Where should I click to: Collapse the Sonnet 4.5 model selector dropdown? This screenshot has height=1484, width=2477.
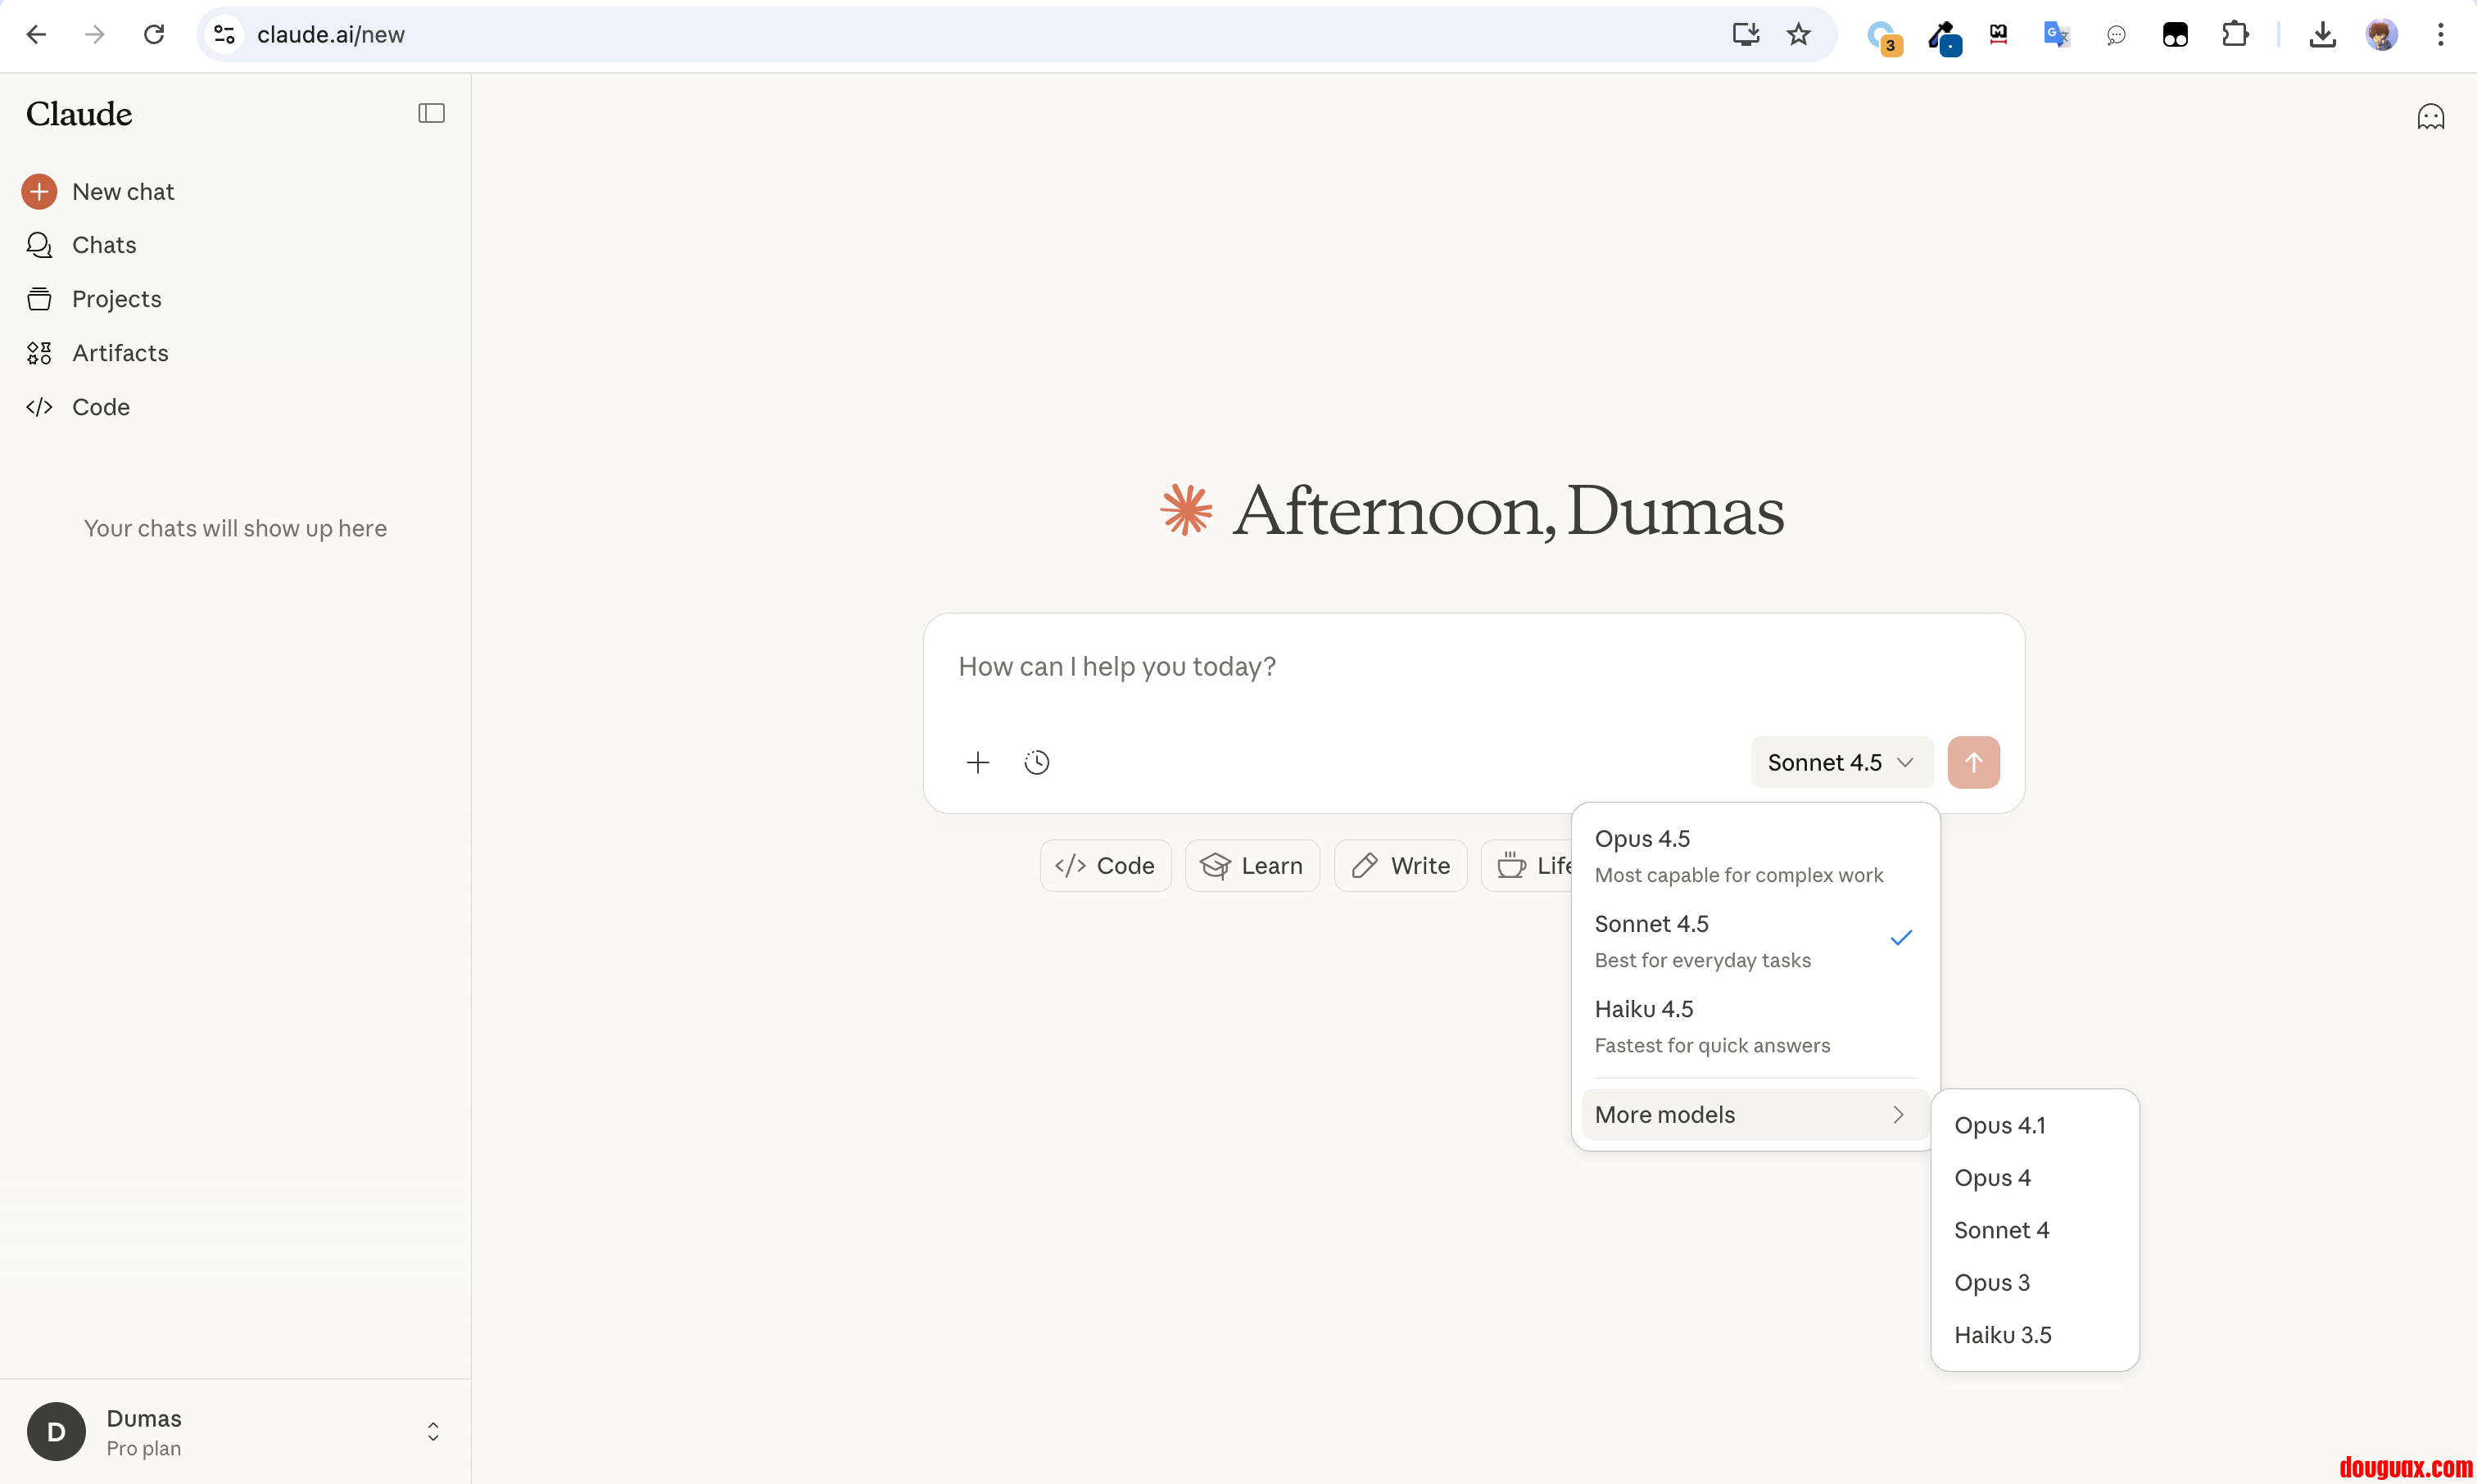[x=1840, y=762]
